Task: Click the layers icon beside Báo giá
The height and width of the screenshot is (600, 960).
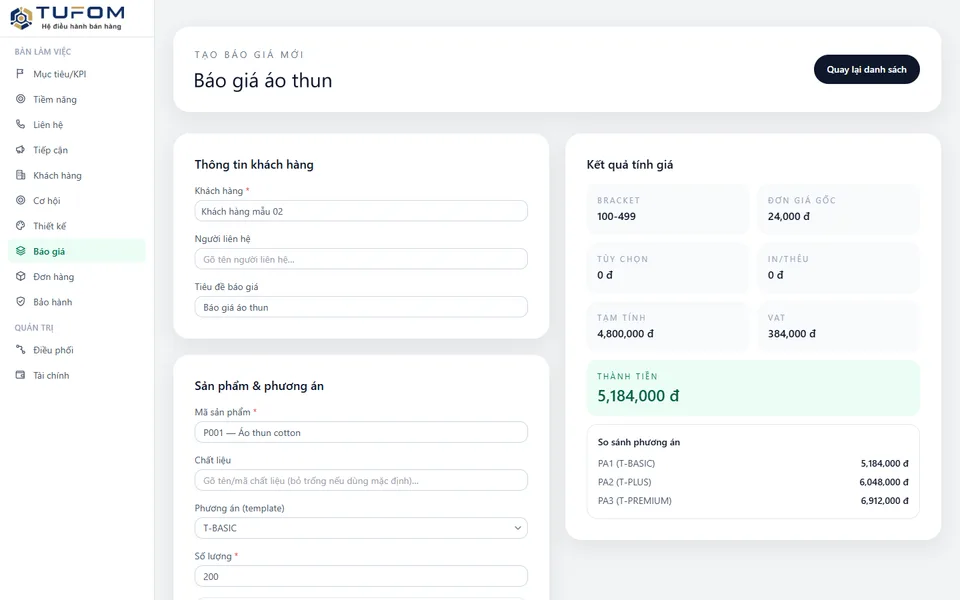Action: pyautogui.click(x=20, y=251)
